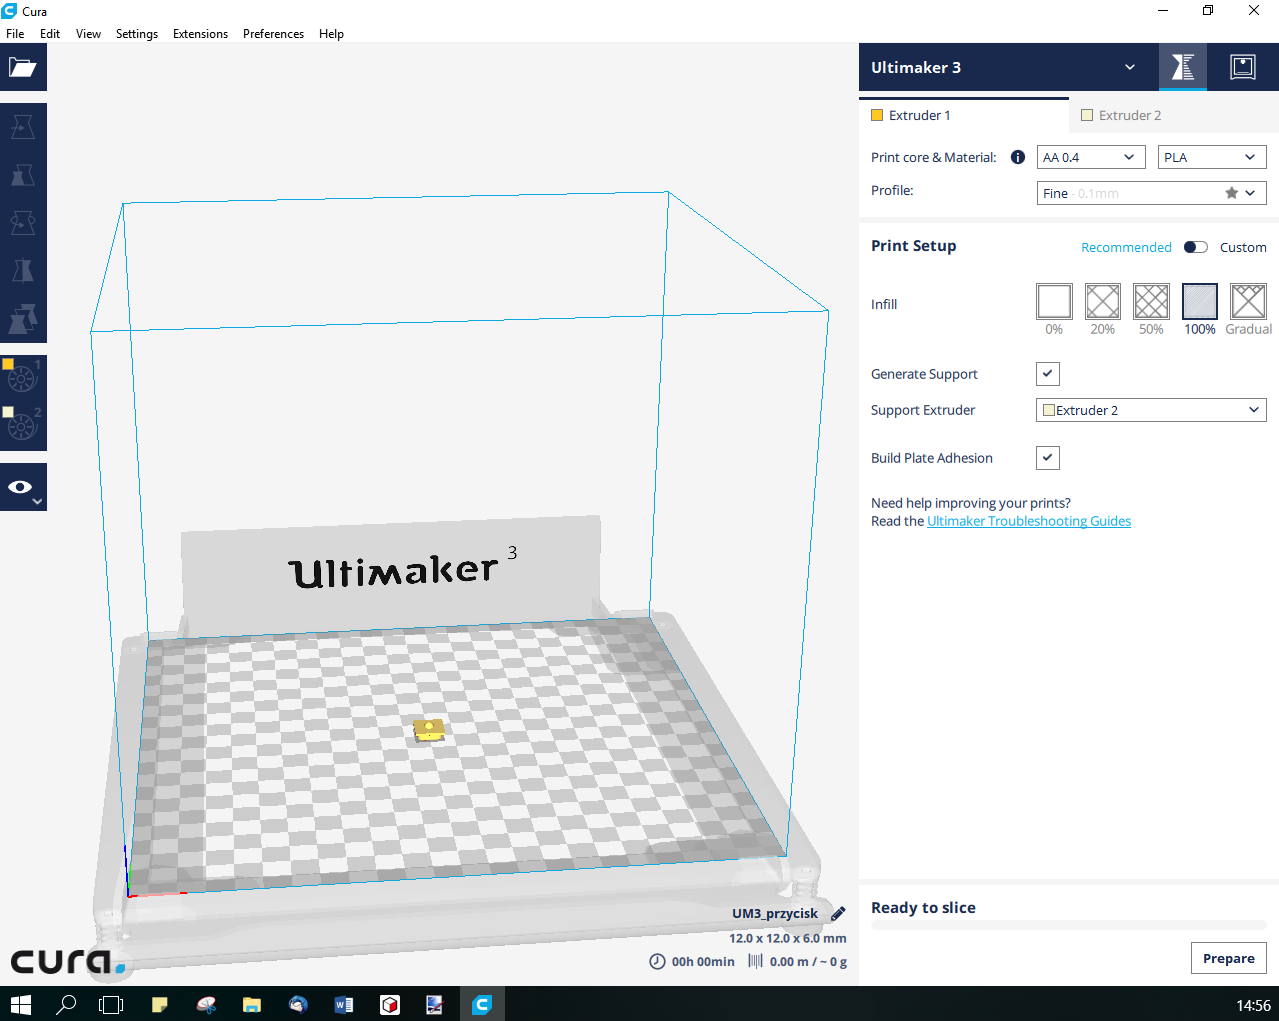Open the Edit menu
1279x1021 pixels.
tap(50, 33)
